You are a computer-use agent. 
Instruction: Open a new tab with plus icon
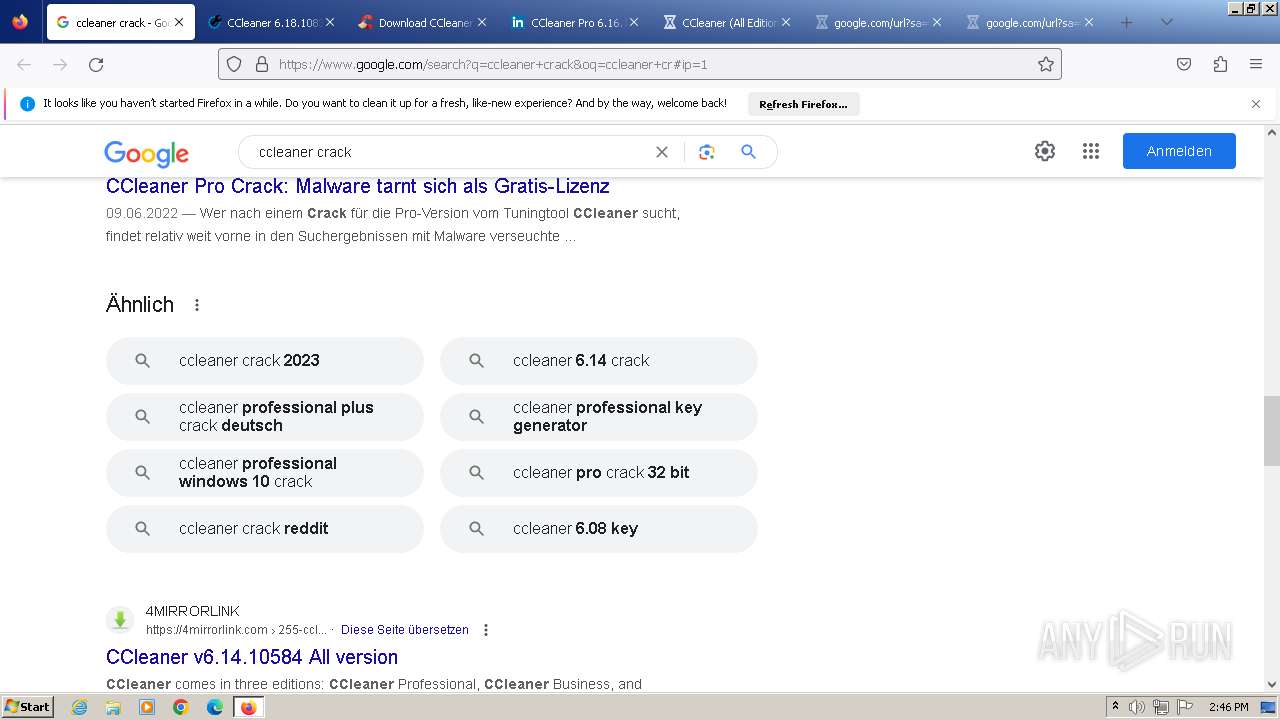[x=1127, y=22]
